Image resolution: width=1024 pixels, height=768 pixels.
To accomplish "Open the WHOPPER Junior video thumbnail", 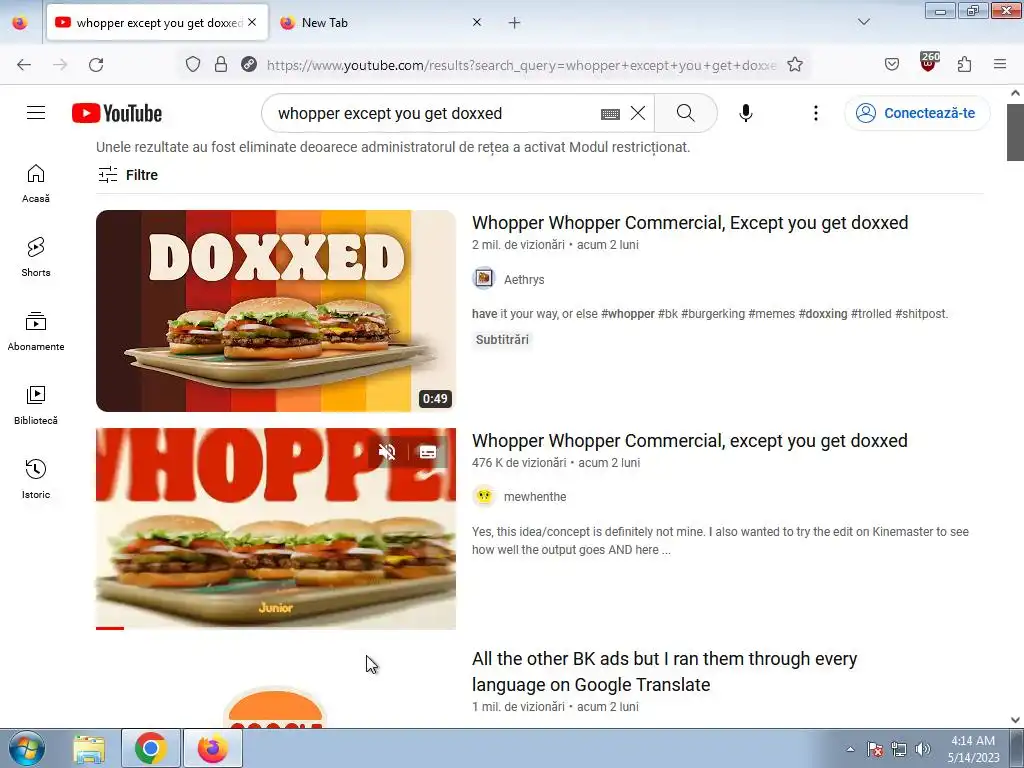I will (x=276, y=528).
